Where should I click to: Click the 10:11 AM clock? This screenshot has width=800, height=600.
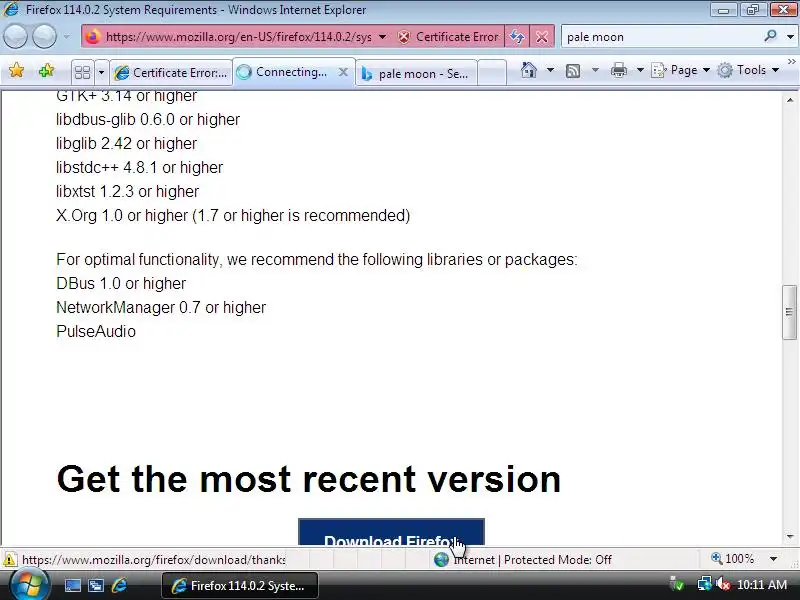point(762,585)
